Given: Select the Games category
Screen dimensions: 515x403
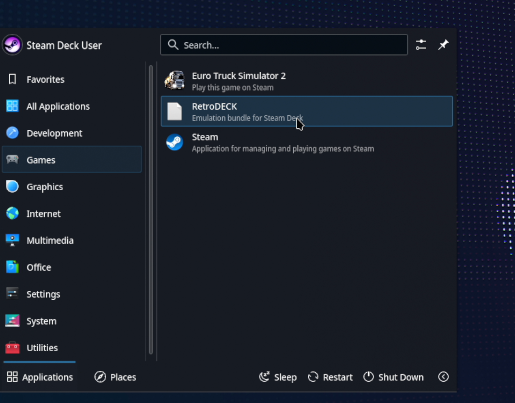Looking at the screenshot, I should point(72,160).
